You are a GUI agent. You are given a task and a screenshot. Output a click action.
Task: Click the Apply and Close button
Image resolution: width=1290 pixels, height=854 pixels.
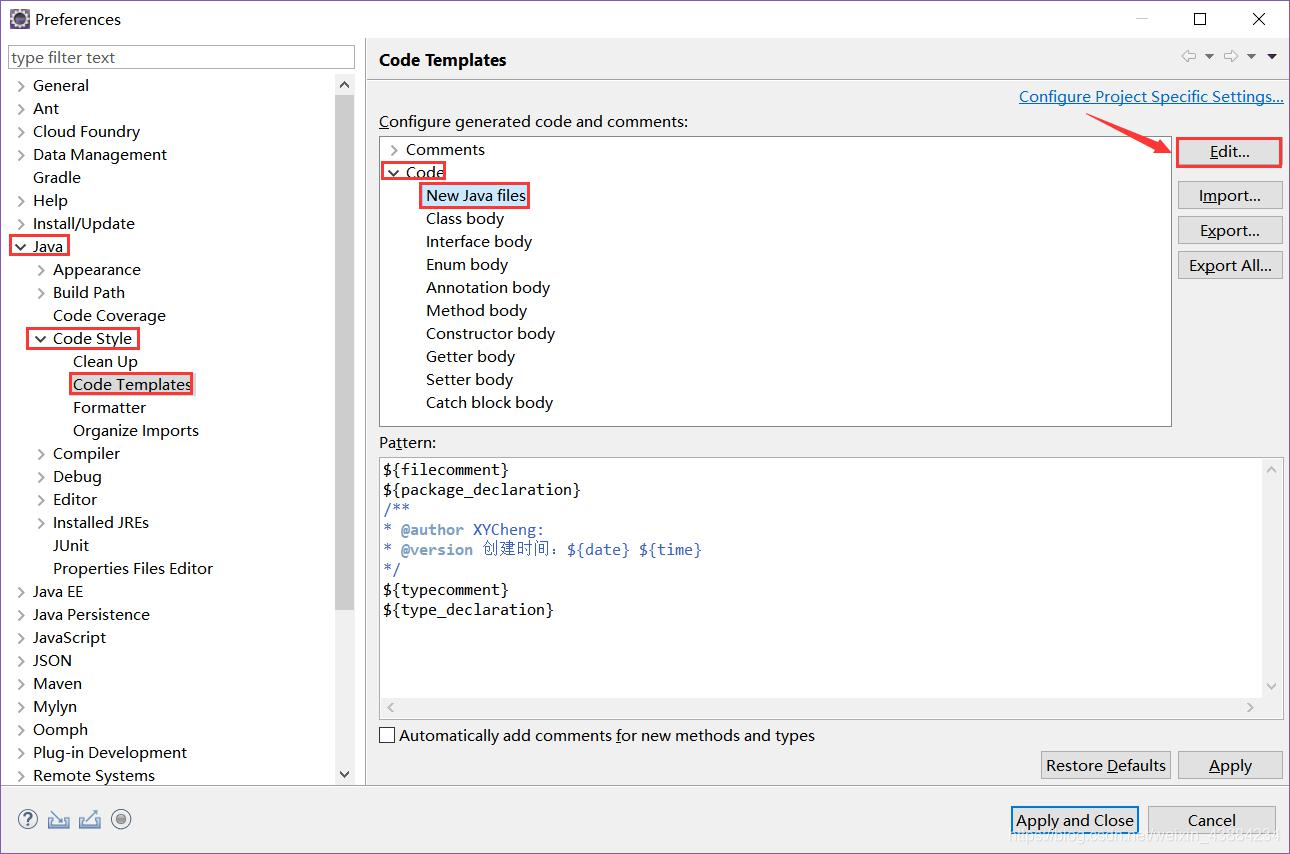(x=1075, y=820)
